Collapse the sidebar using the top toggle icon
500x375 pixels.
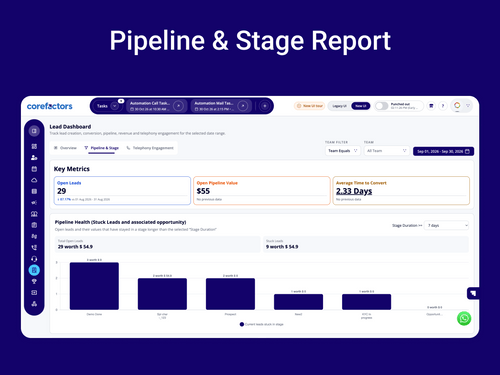click(x=34, y=131)
